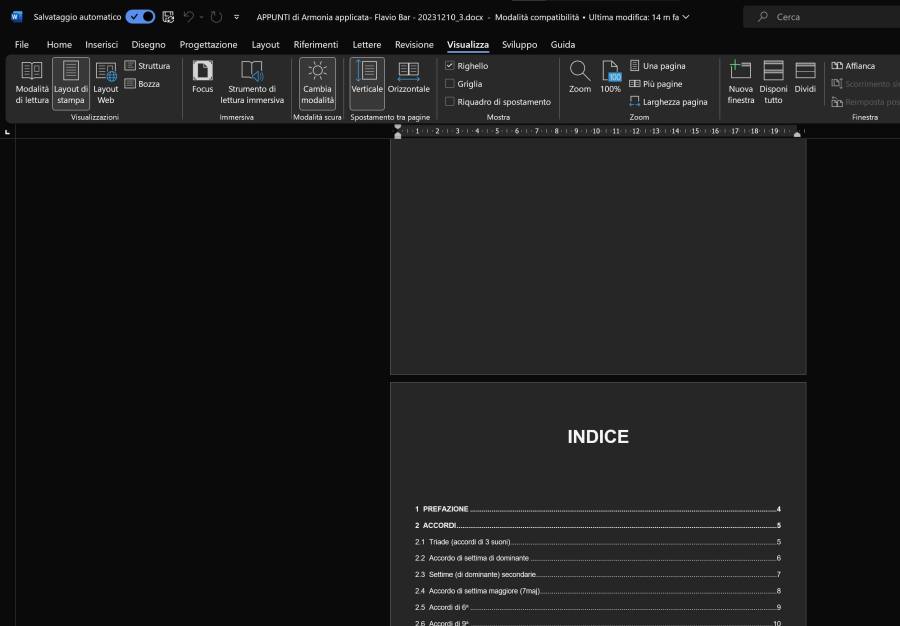Click the Larghezza pagina button
The image size is (900, 626).
pos(668,102)
